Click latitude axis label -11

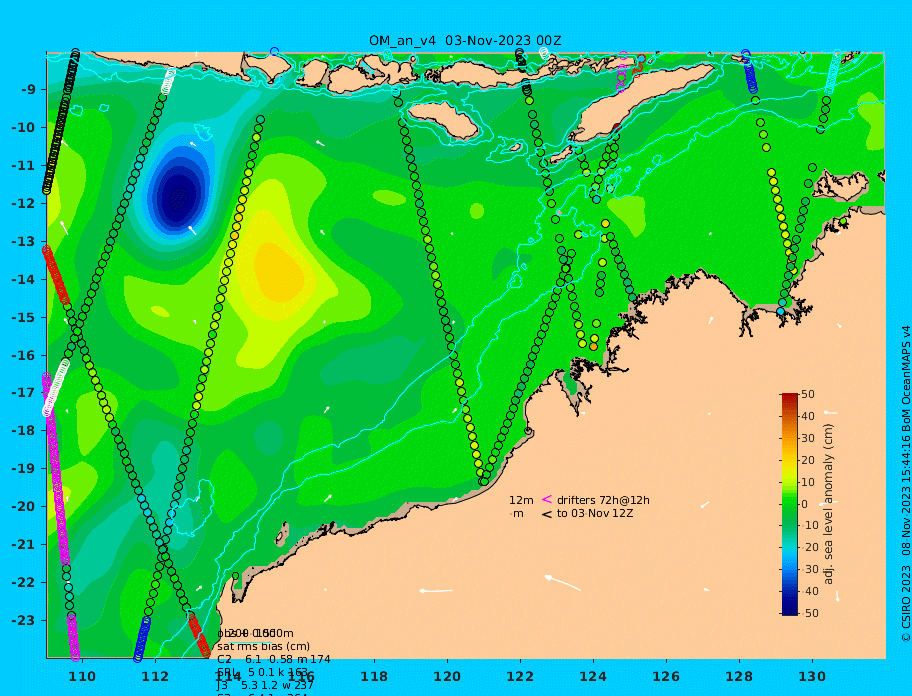pos(24,166)
